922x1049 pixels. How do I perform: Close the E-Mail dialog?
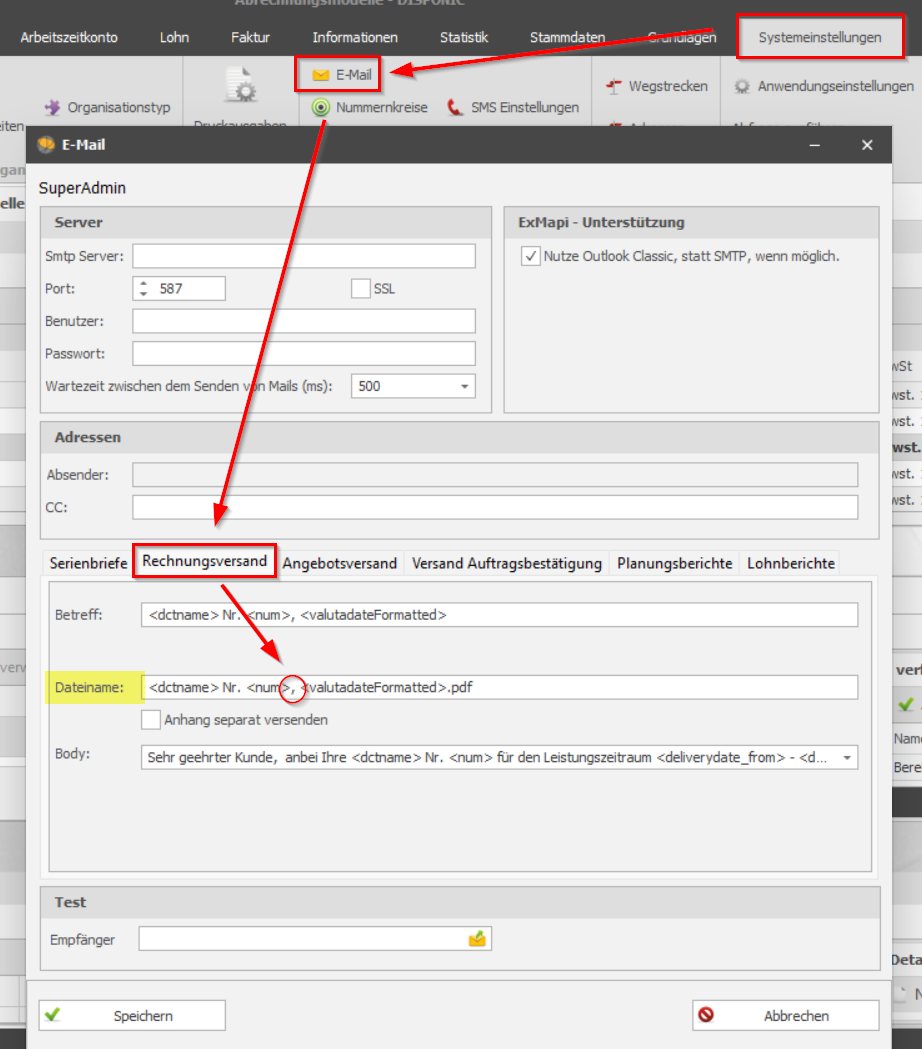(867, 145)
